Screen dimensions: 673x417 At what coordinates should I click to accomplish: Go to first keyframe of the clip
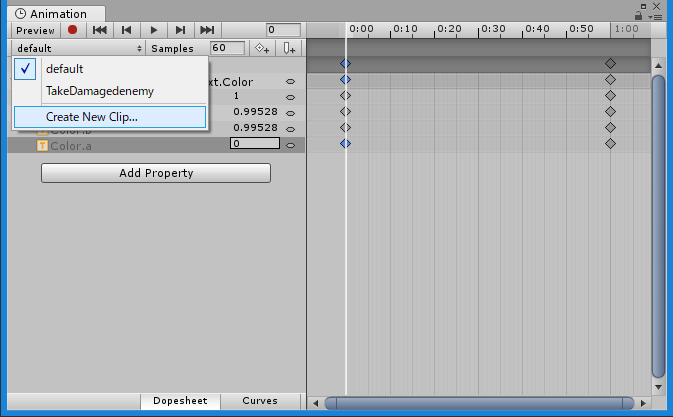[100, 30]
